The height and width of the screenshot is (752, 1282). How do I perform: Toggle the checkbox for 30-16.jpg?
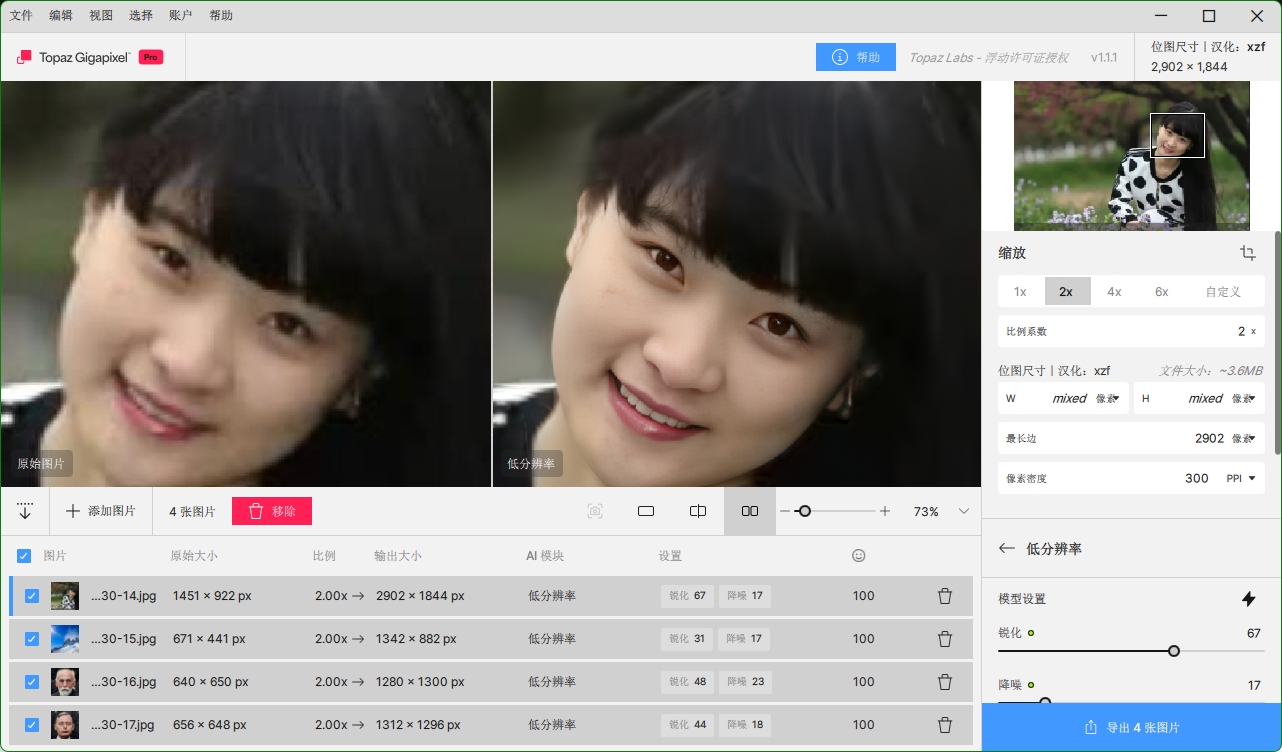tap(32, 682)
